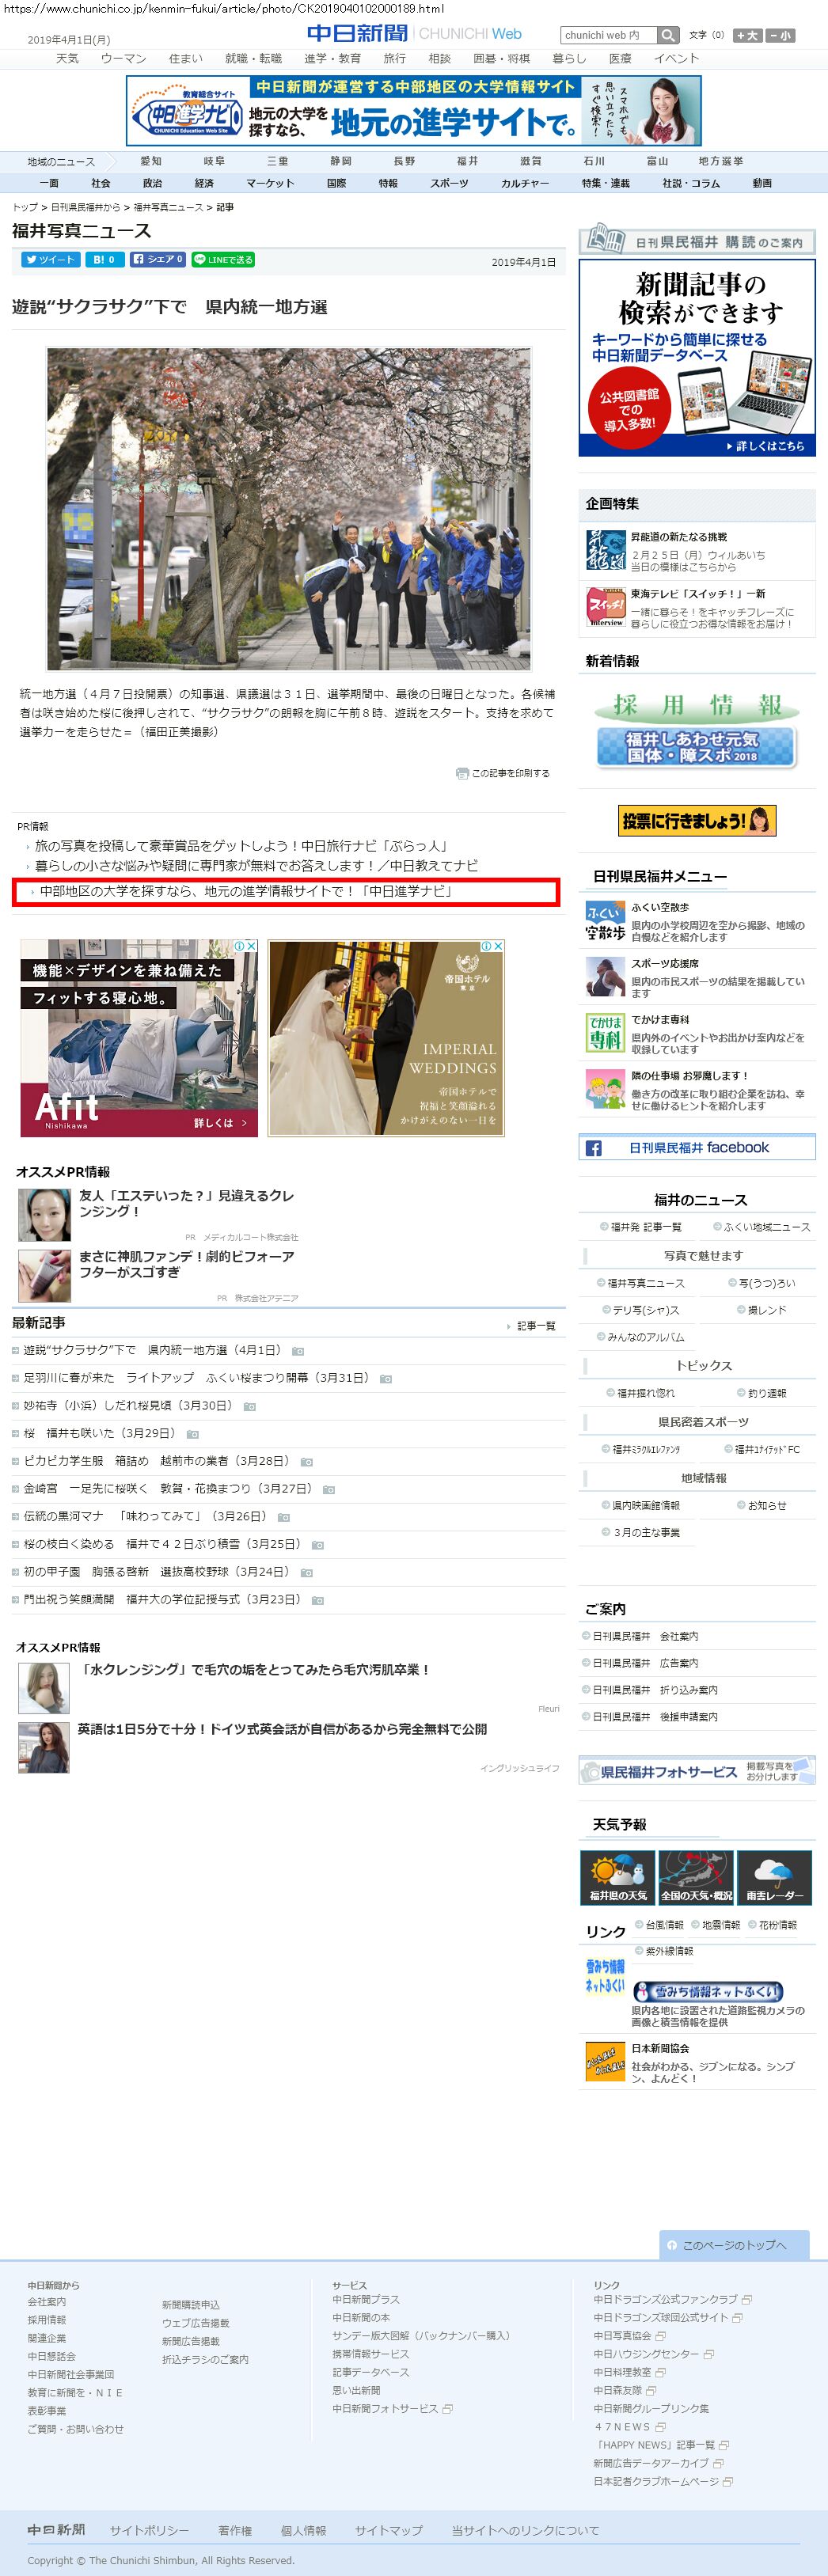Open 福井県の天気 weather icon
This screenshot has width=828, height=2576.
click(617, 1877)
